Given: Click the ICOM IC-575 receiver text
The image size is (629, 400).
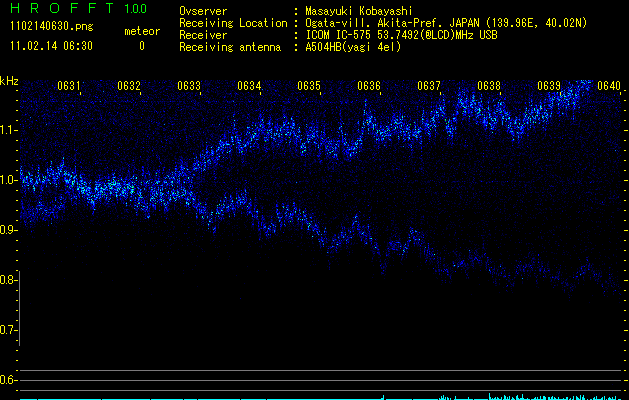Looking at the screenshot, I should 401,35.
